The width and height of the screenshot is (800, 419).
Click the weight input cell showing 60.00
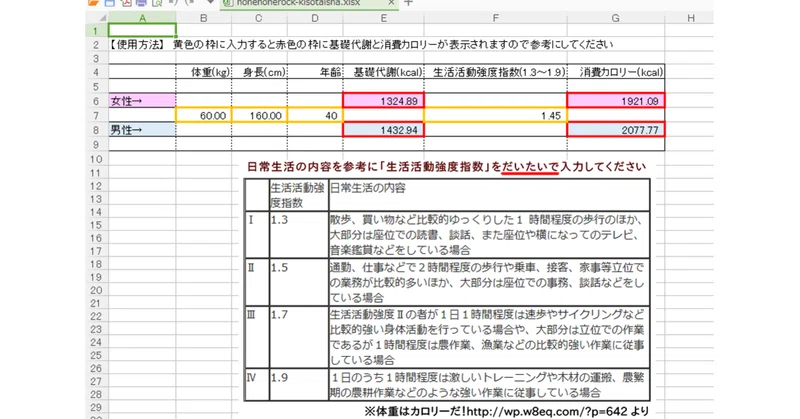point(204,115)
